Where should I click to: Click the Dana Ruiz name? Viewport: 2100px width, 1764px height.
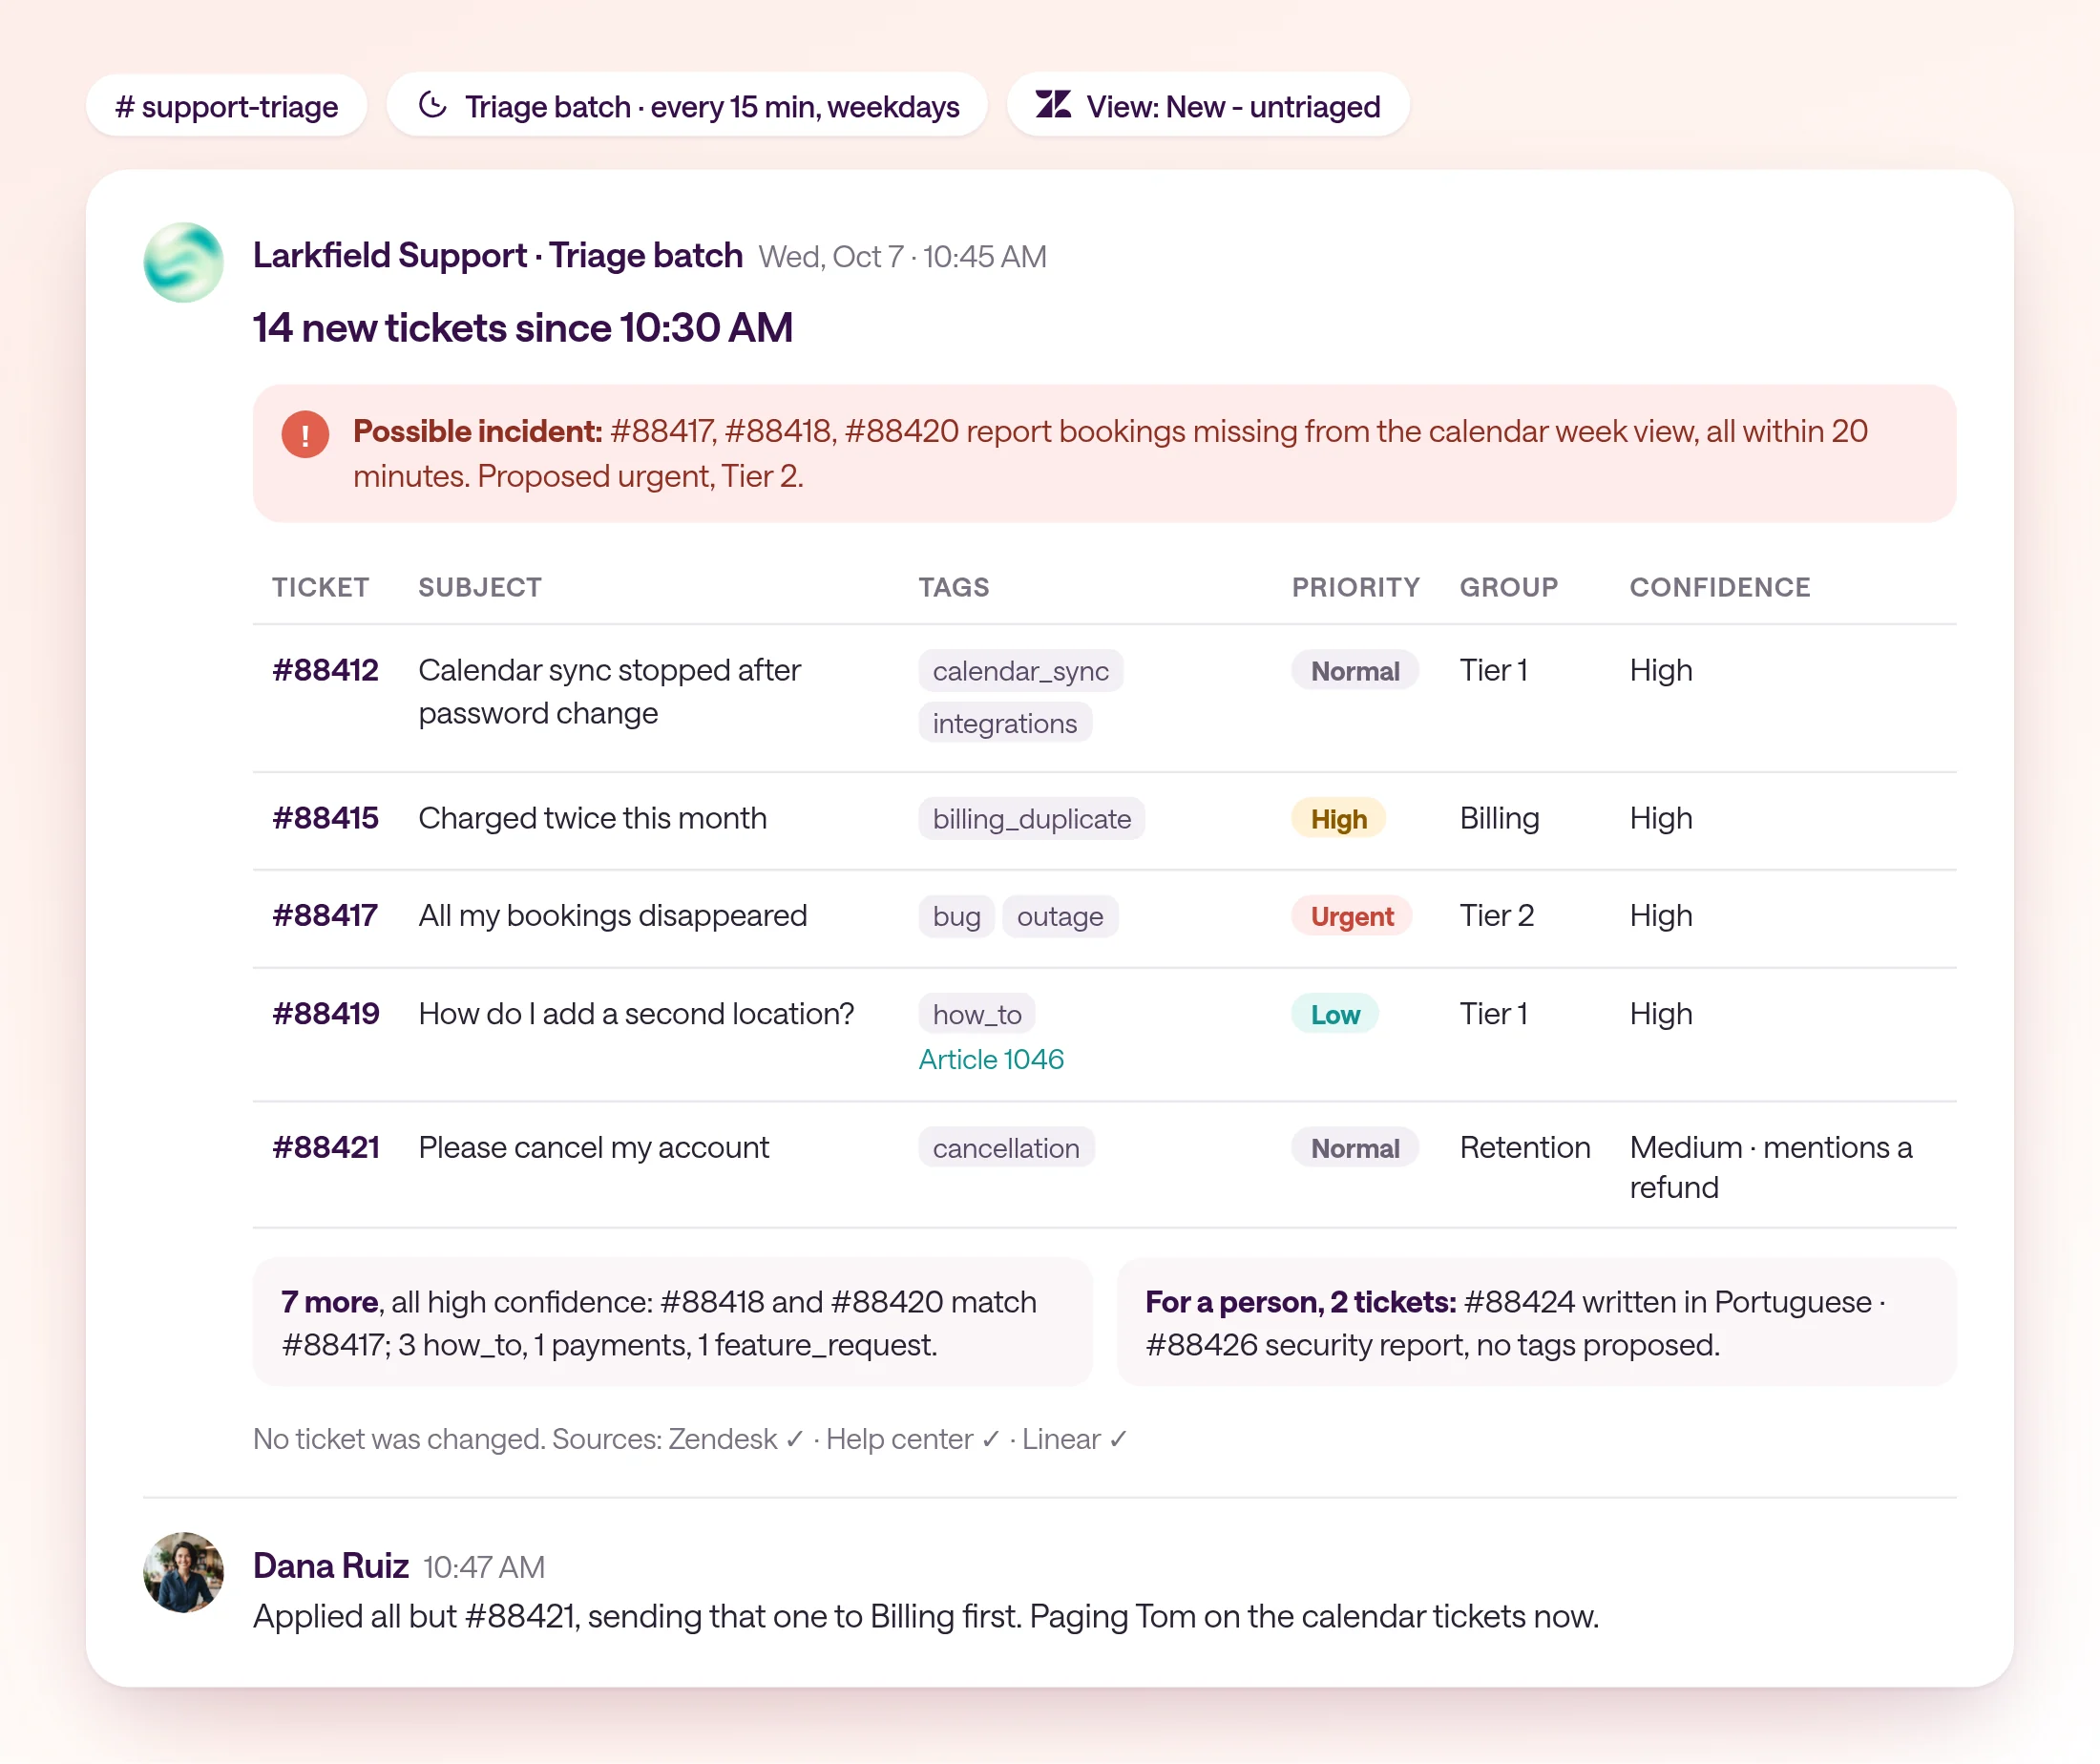330,1565
